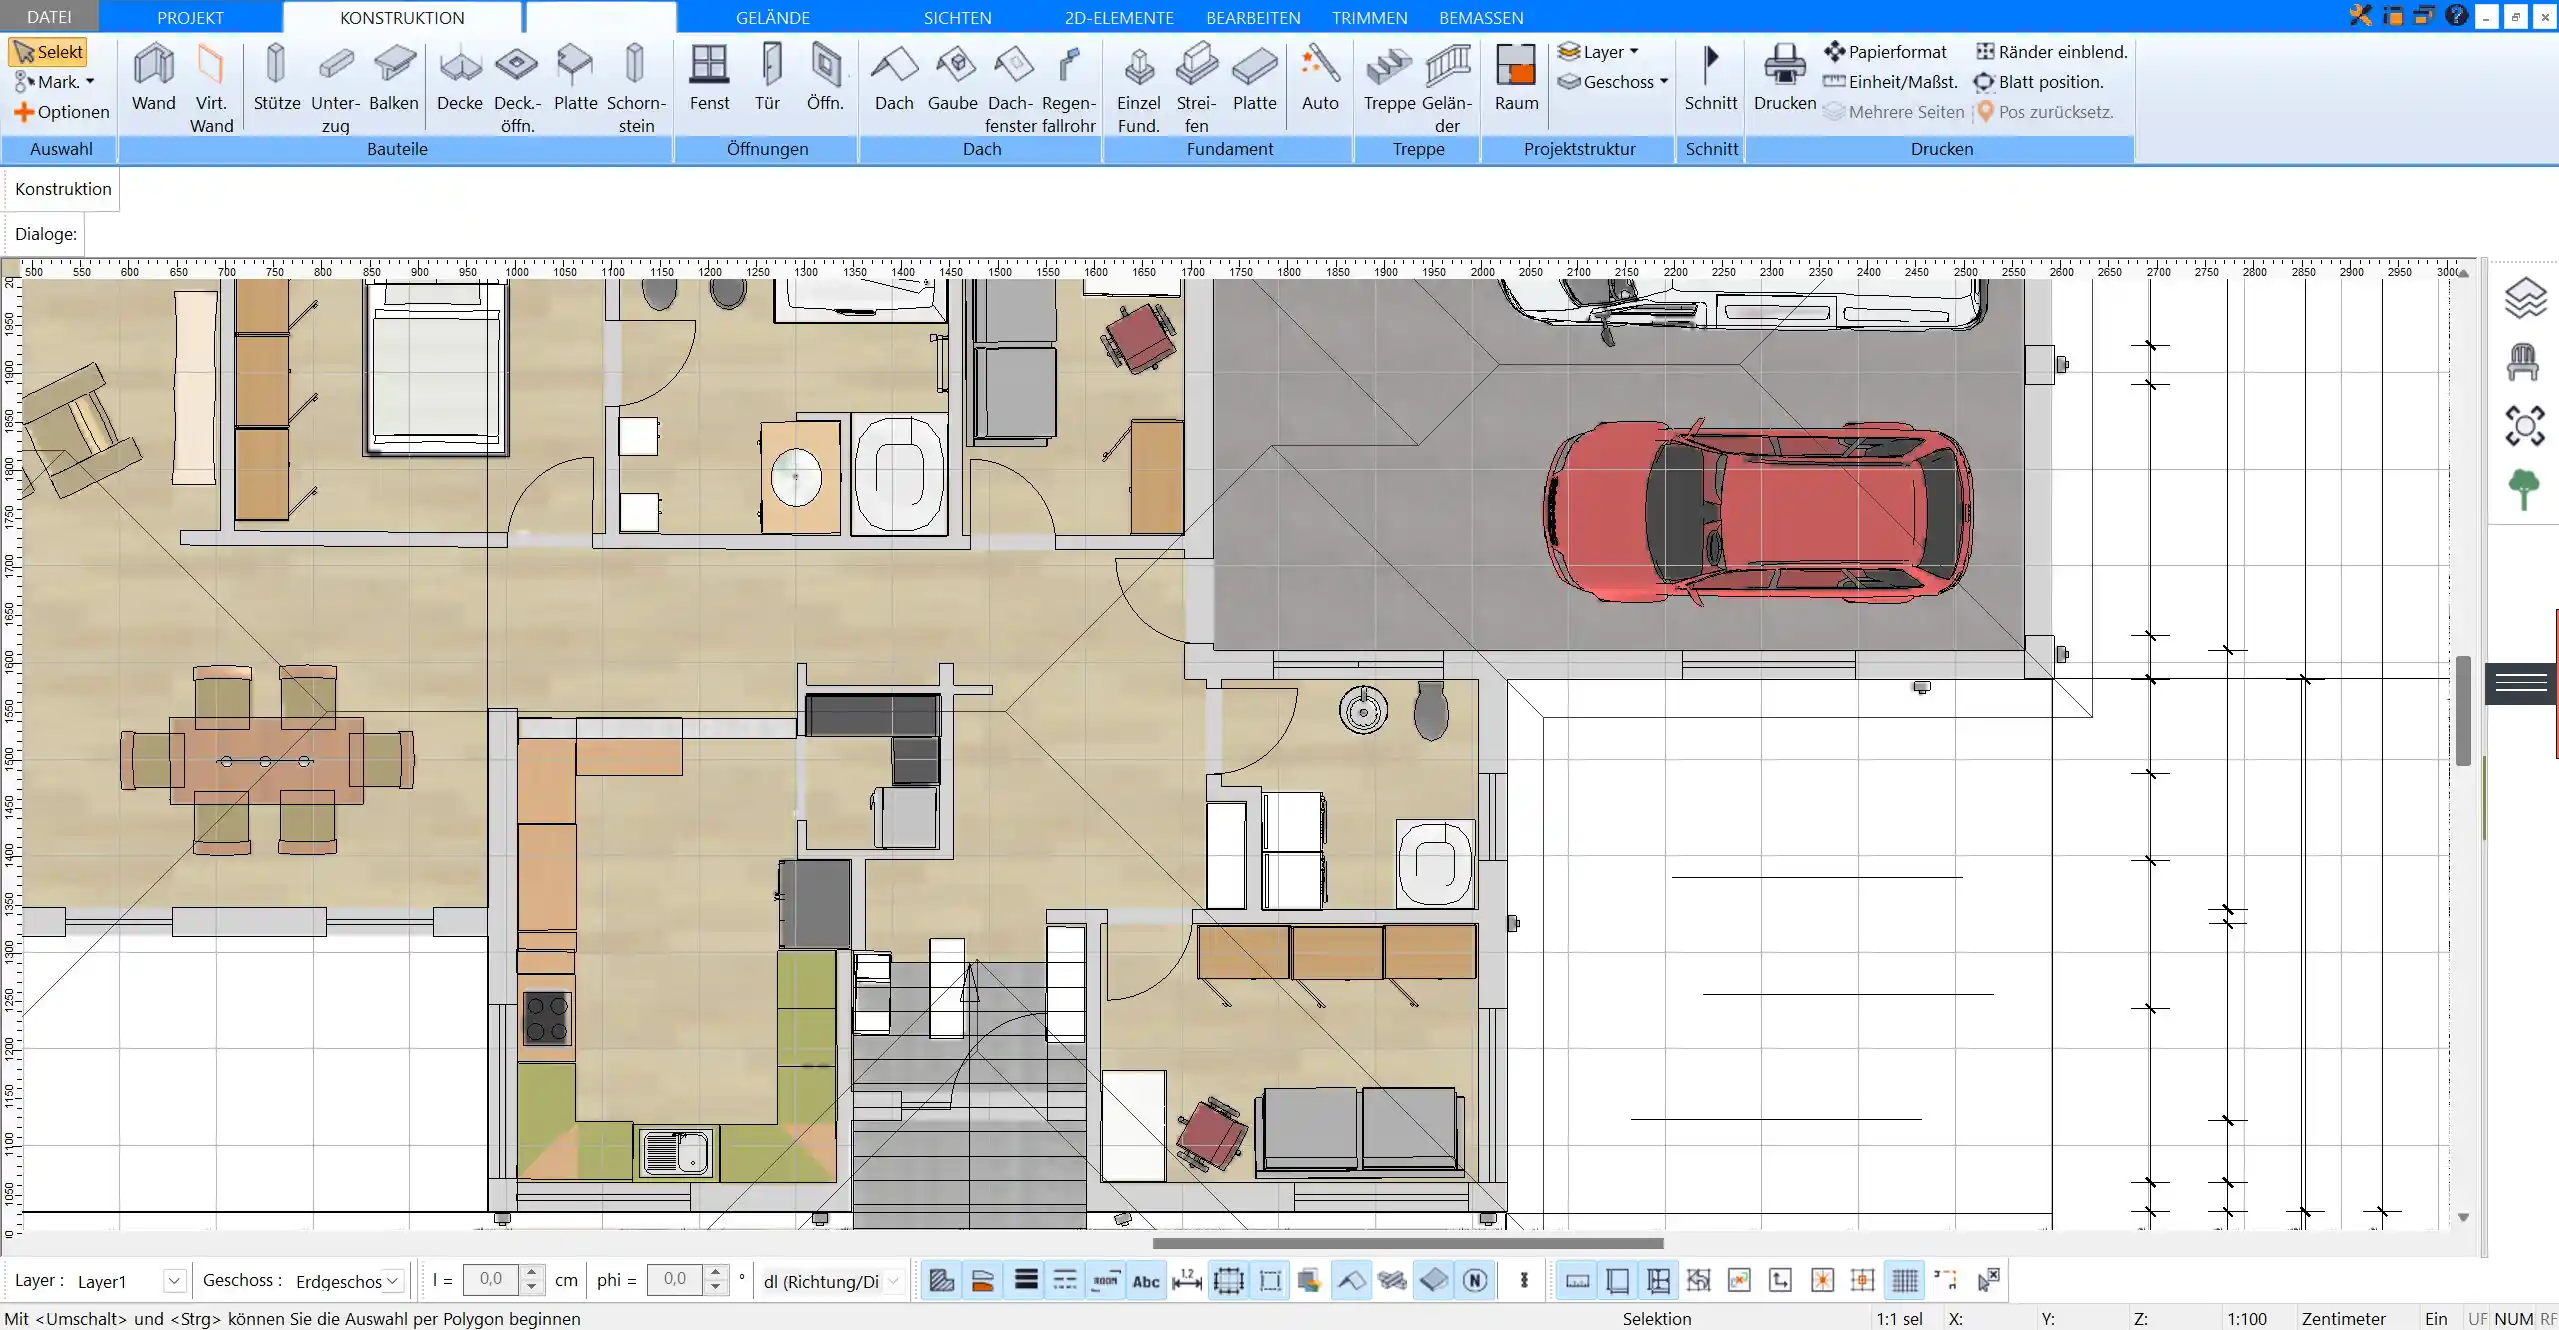The width and height of the screenshot is (2559, 1330).
Task: Open the BEARBEITEN tab
Action: click(x=1253, y=17)
